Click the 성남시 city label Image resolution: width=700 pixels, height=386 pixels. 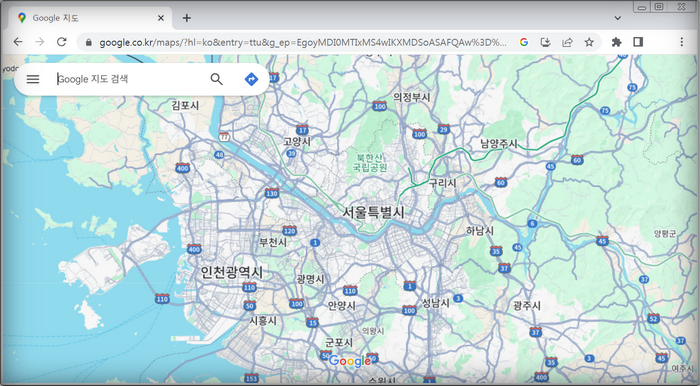coord(436,303)
